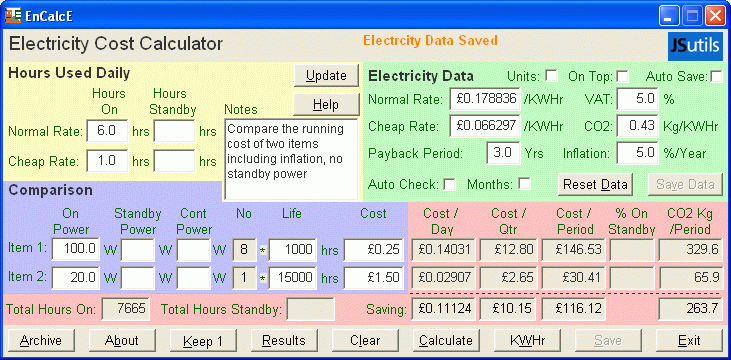Enable the Auto Save checkbox
The image size is (731, 360).
pyautogui.click(x=717, y=76)
